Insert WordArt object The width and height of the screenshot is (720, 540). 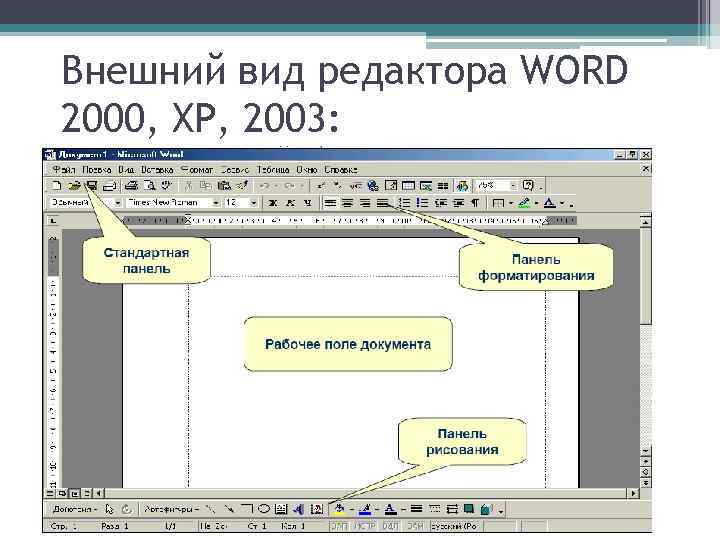[298, 509]
